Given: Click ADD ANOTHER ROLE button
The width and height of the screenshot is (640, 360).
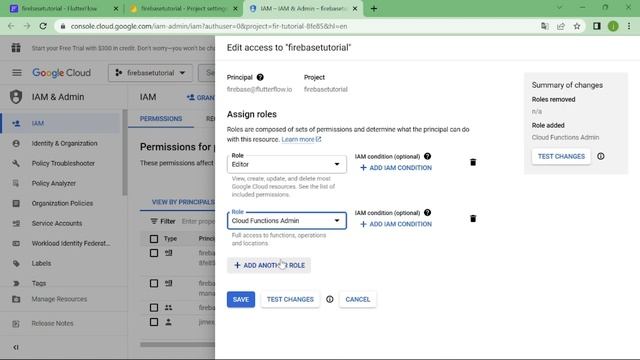Looking at the screenshot, I should (269, 265).
